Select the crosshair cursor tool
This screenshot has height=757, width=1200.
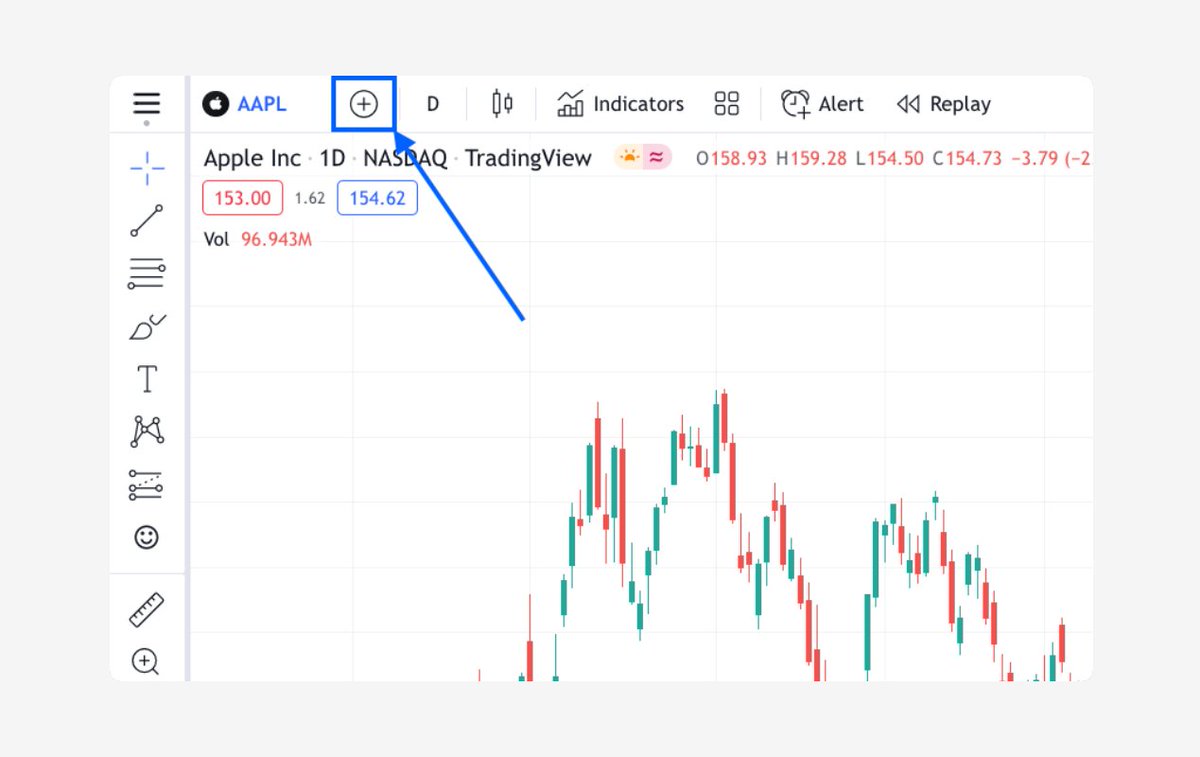click(147, 168)
